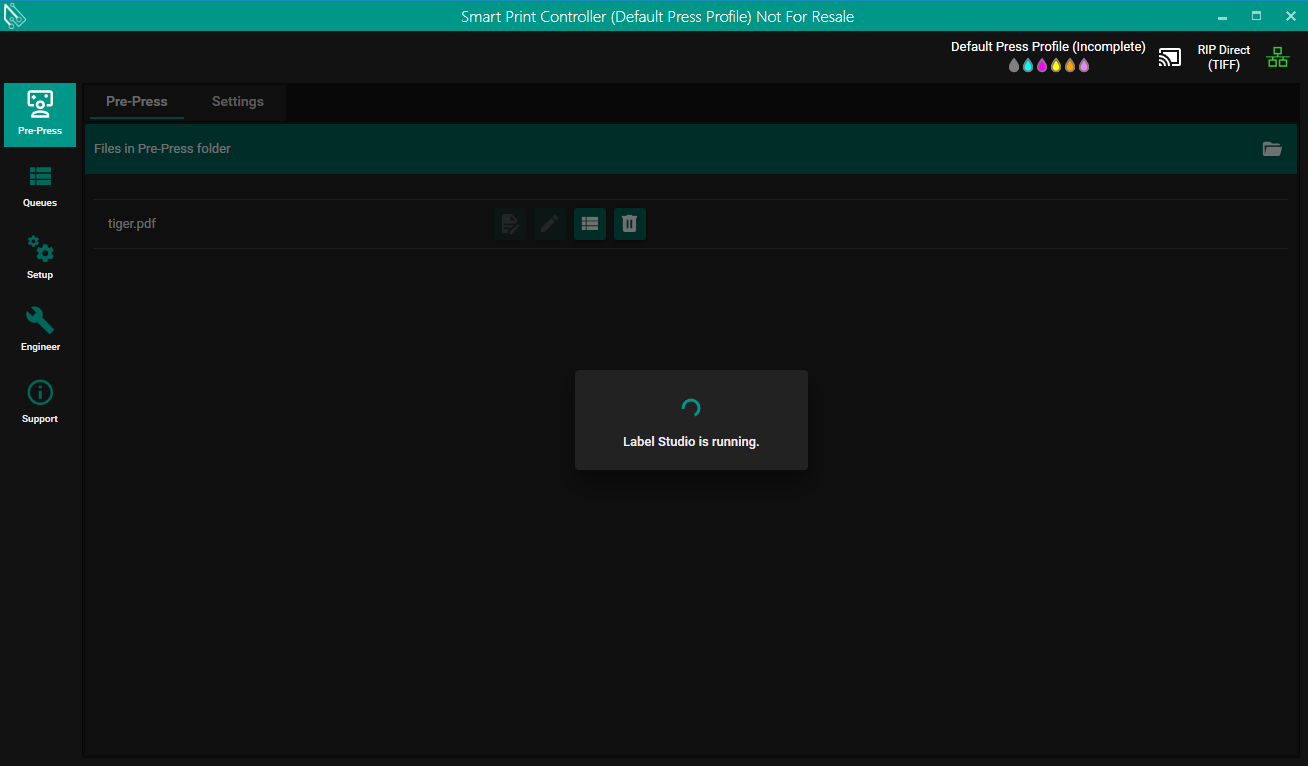1308x766 pixels.
Task: Select the Pre-Press sidebar icon
Action: click(x=40, y=114)
